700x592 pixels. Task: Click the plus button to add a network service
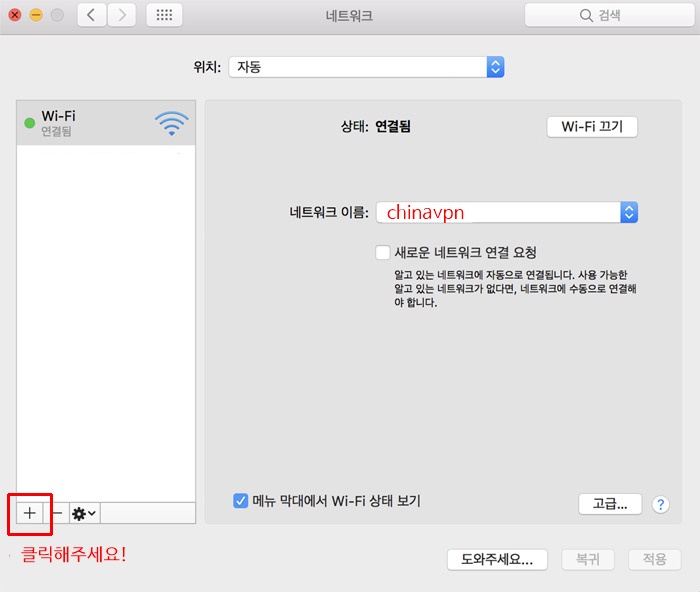pyautogui.click(x=29, y=513)
